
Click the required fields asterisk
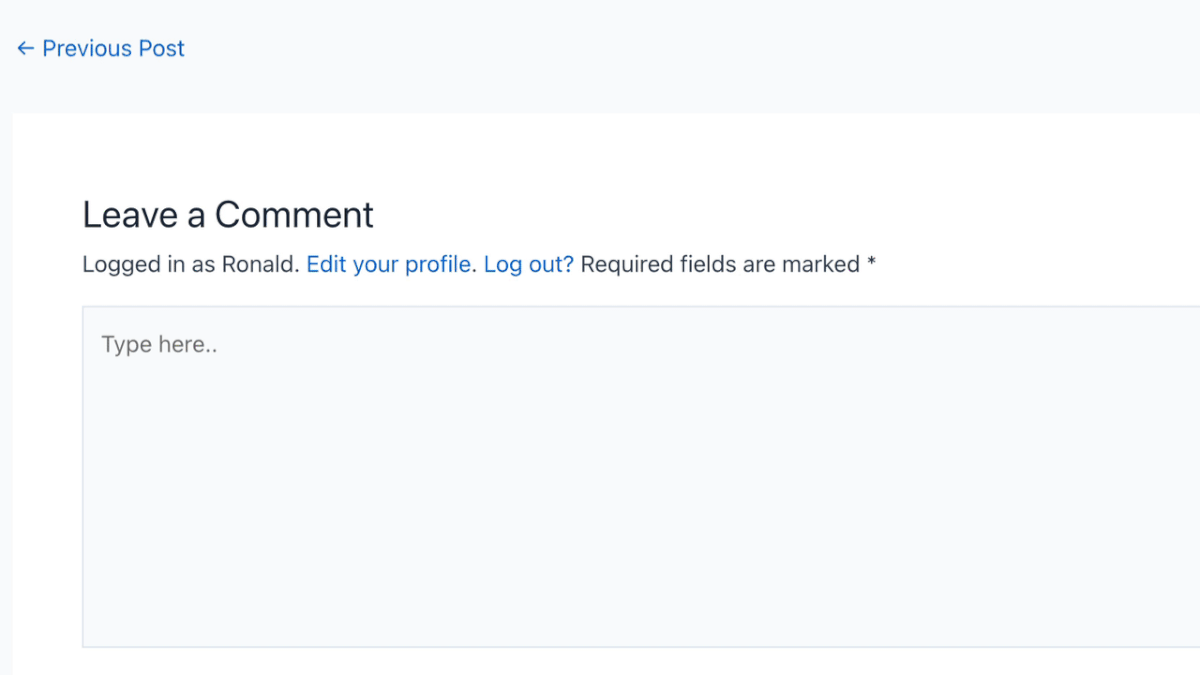[872, 262]
